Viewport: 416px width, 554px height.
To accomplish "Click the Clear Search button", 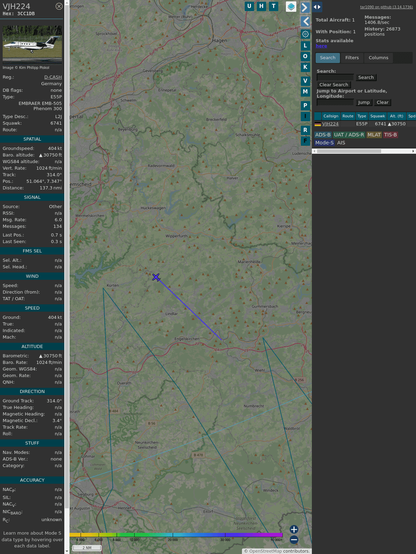I will coord(334,84).
